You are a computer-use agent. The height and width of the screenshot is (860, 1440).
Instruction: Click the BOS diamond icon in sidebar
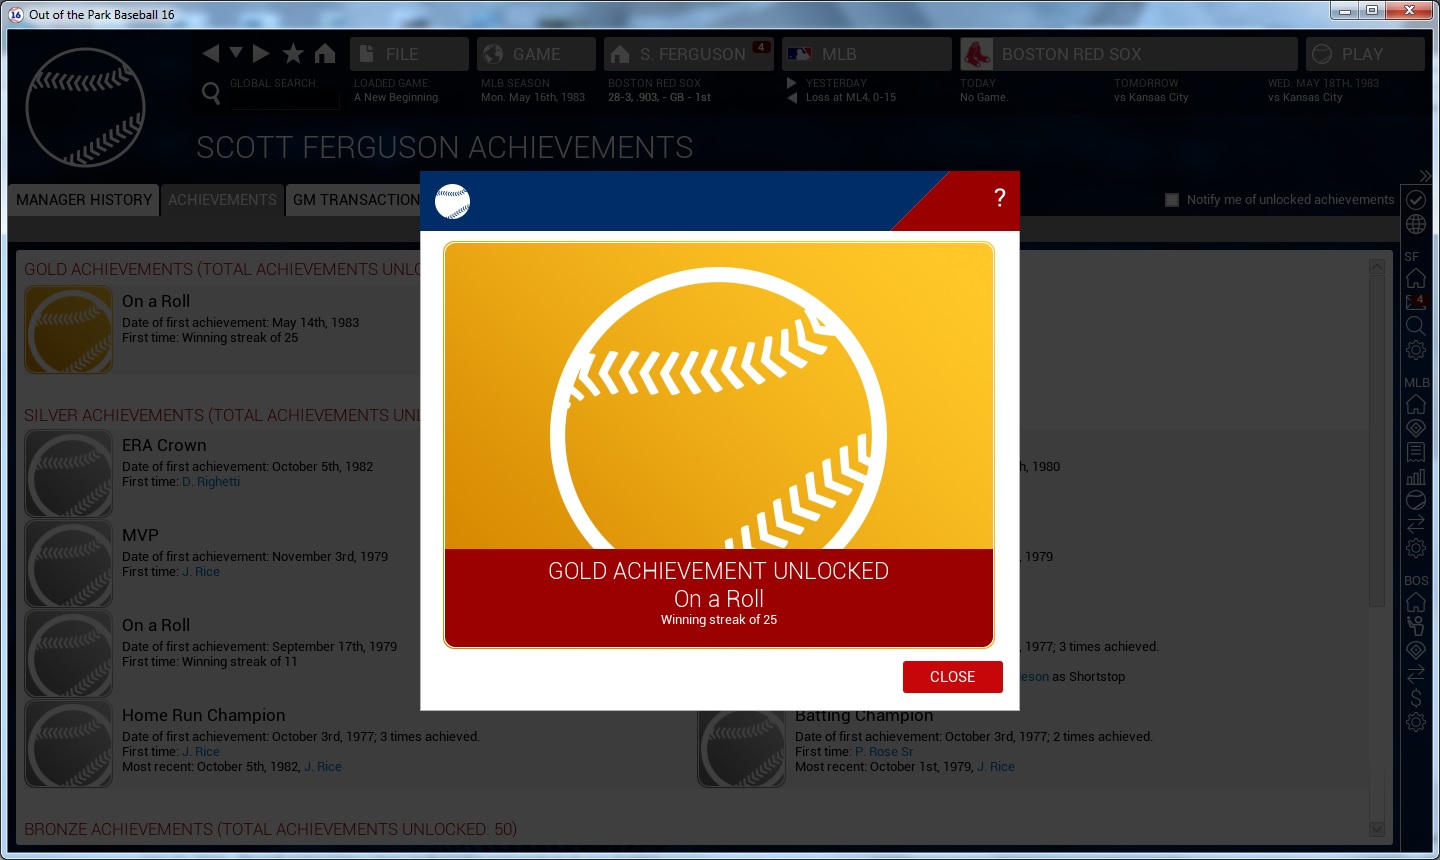[1416, 650]
